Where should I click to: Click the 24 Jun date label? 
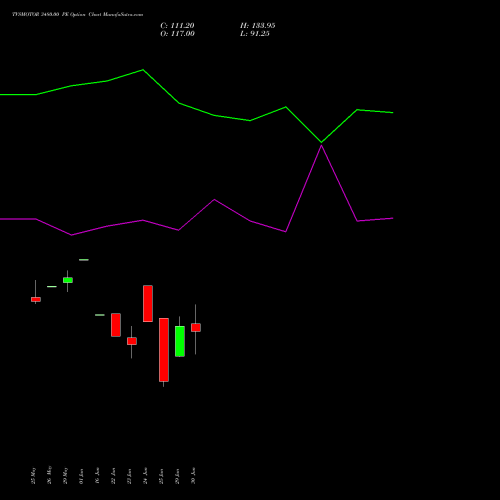coord(145,476)
